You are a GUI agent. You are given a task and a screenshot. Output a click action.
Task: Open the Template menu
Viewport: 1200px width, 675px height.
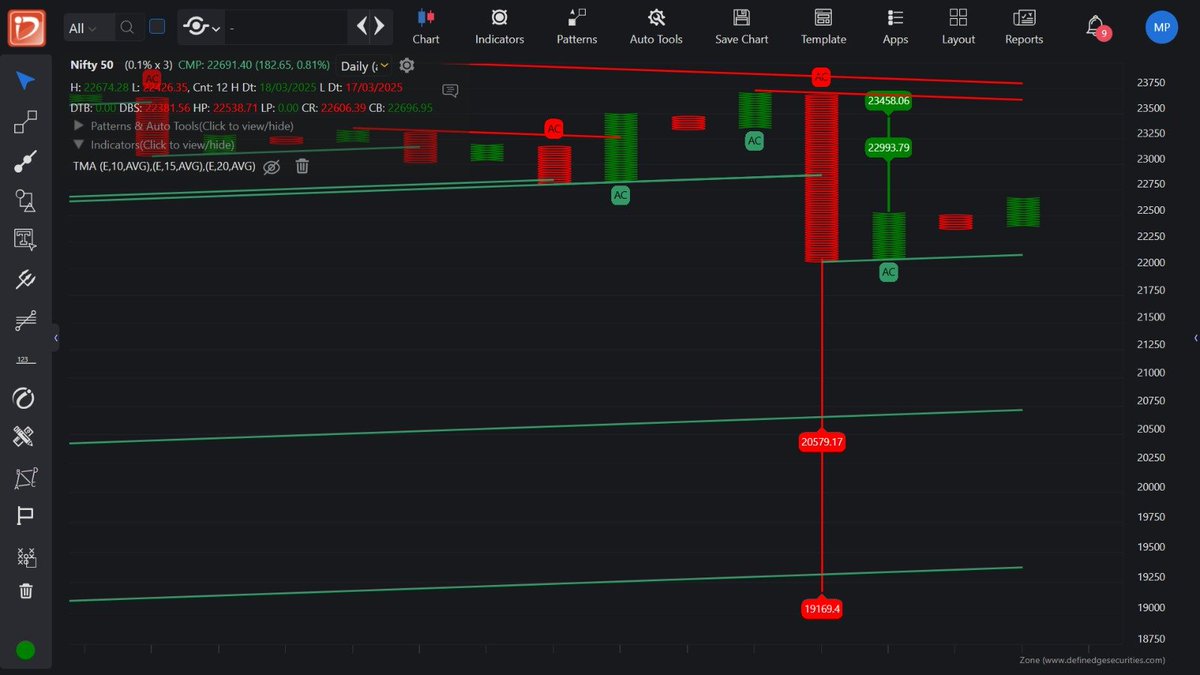tap(823, 27)
